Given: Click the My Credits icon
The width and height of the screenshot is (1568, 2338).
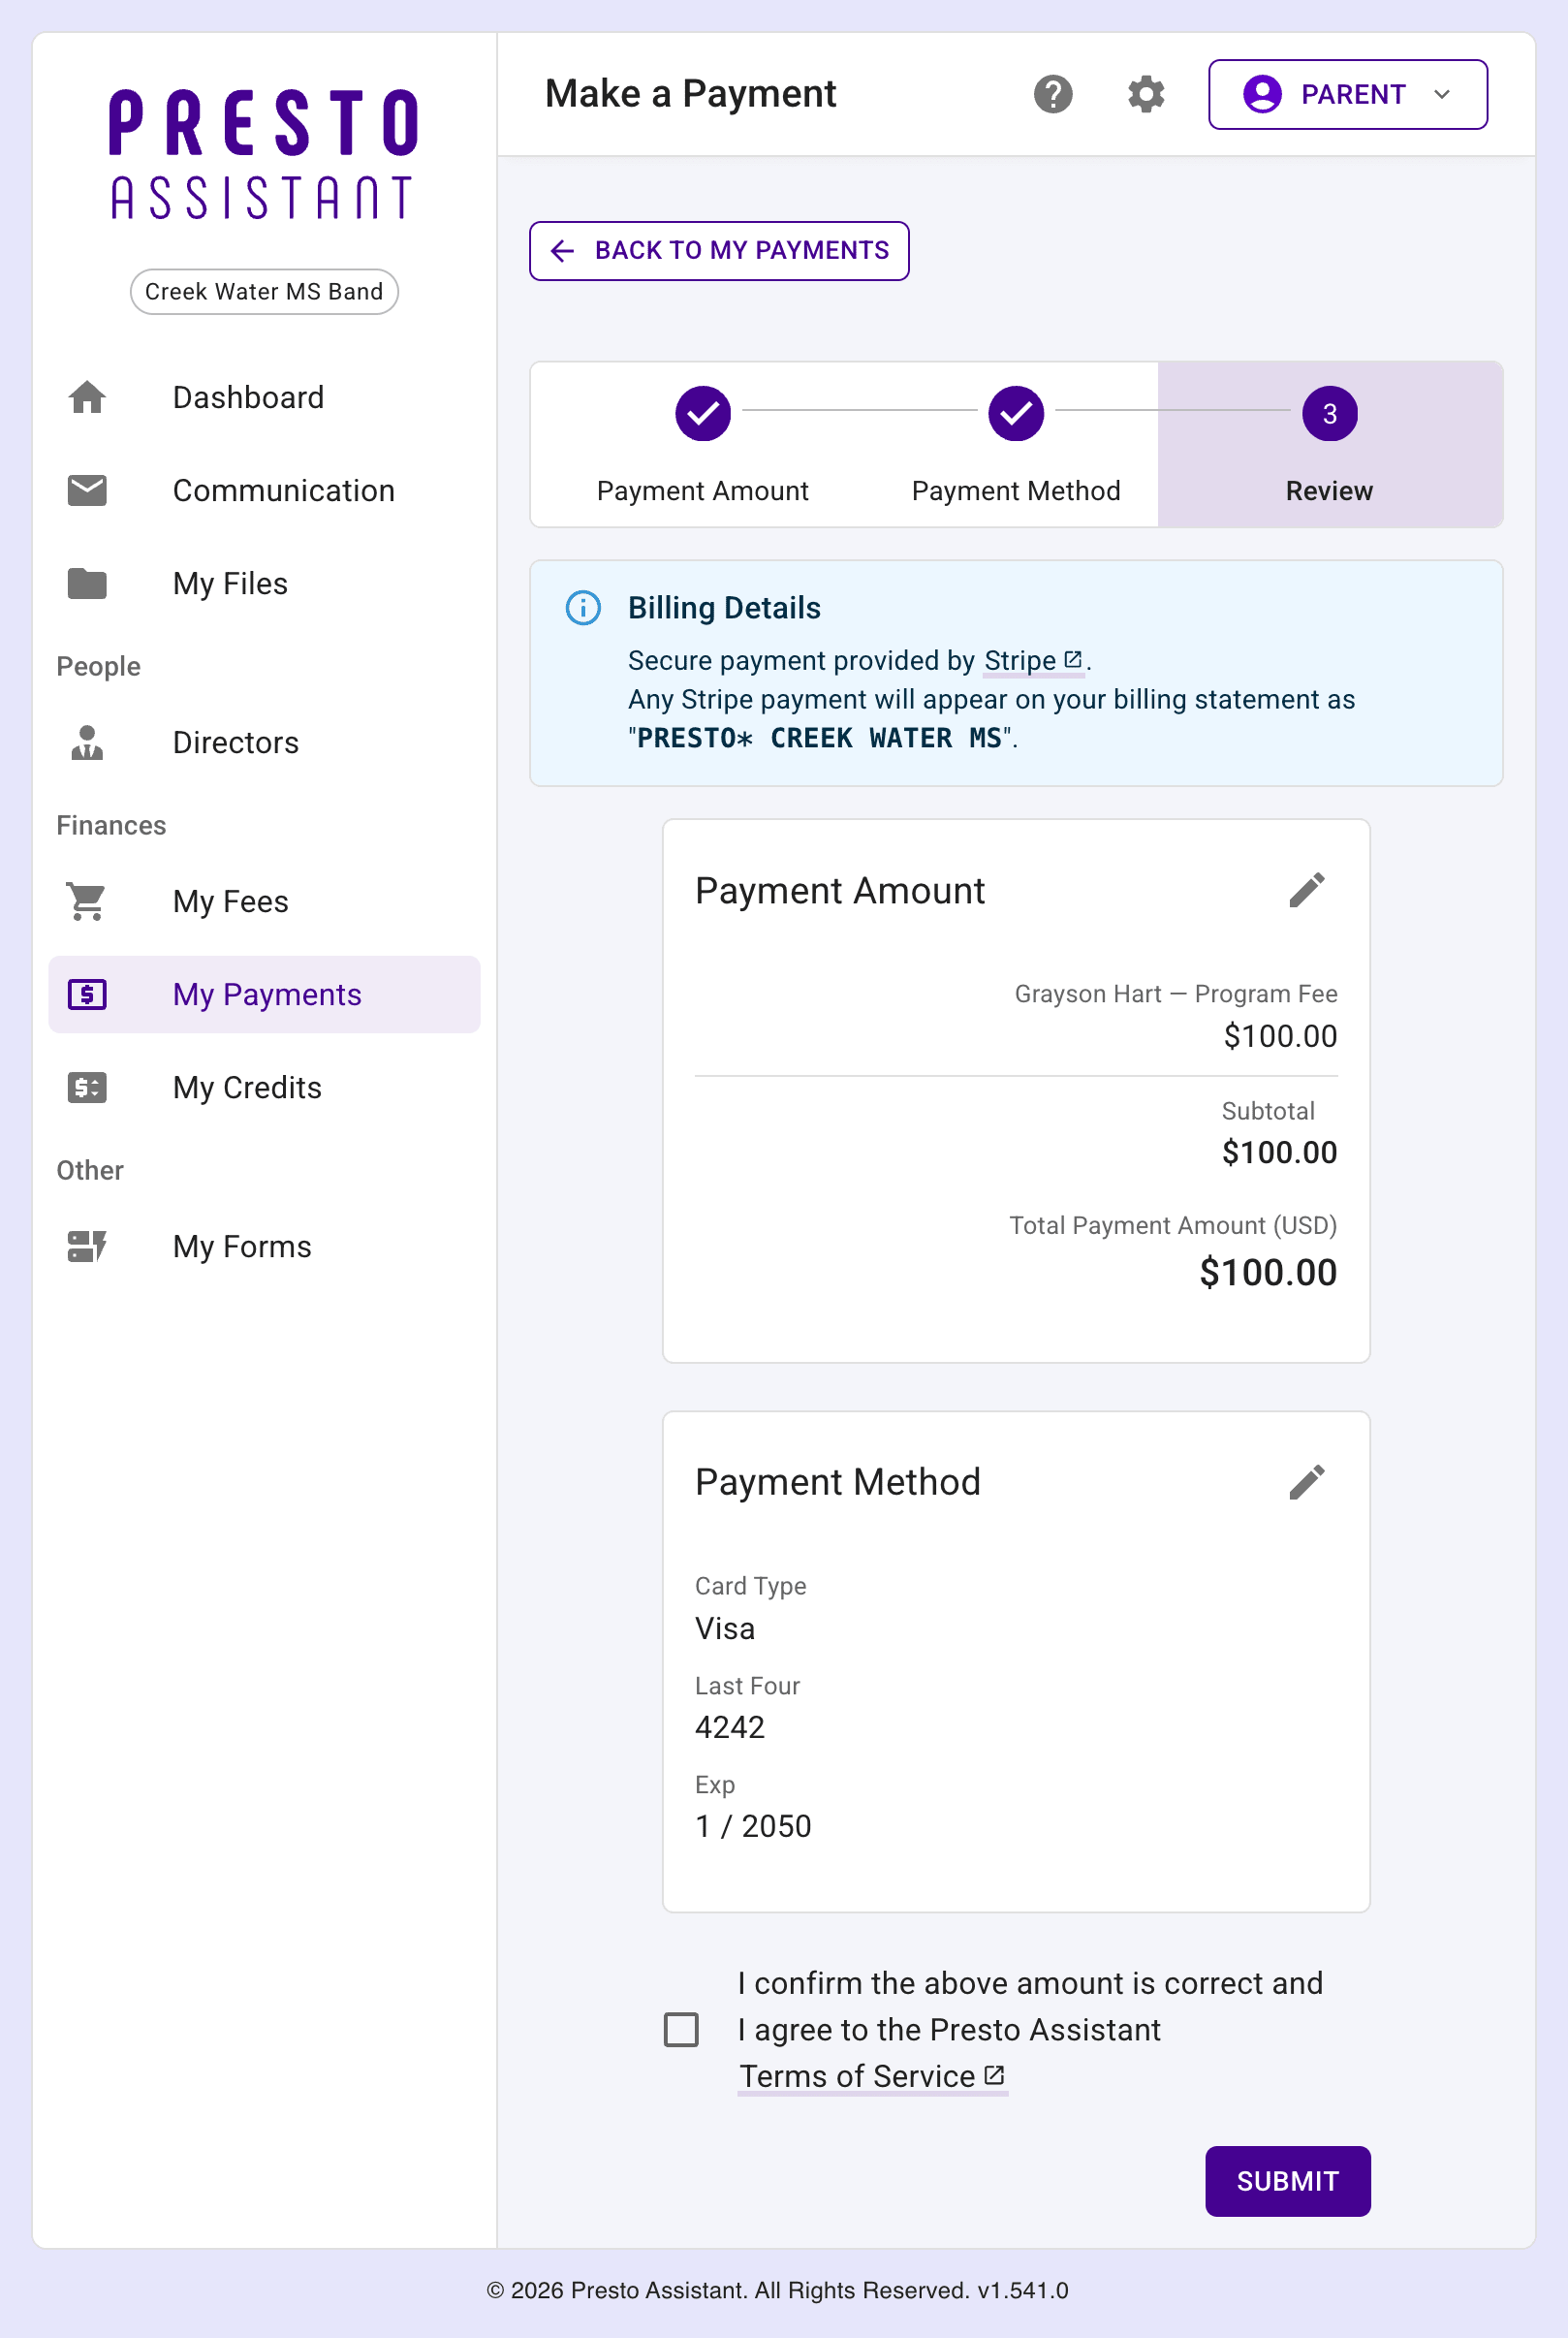Looking at the screenshot, I should coord(87,1087).
